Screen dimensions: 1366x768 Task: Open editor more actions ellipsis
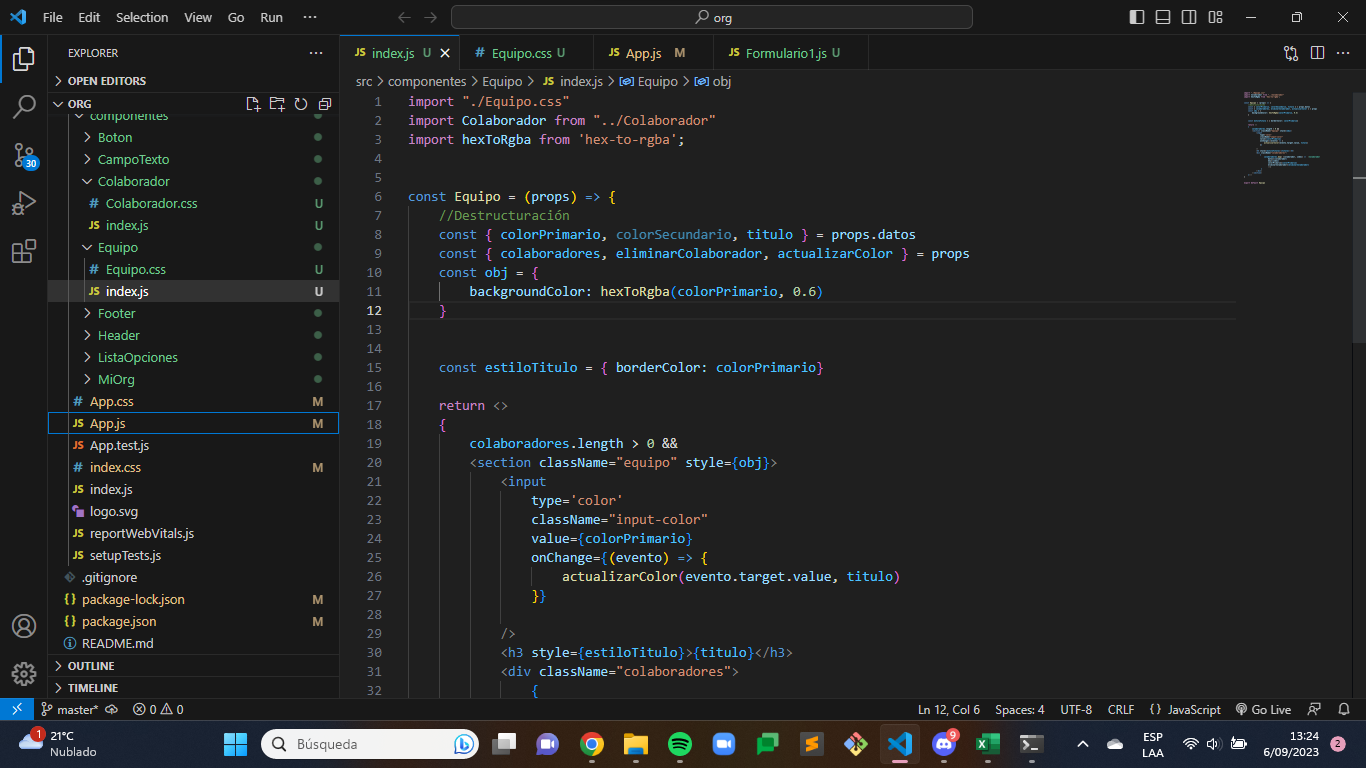[1343, 53]
